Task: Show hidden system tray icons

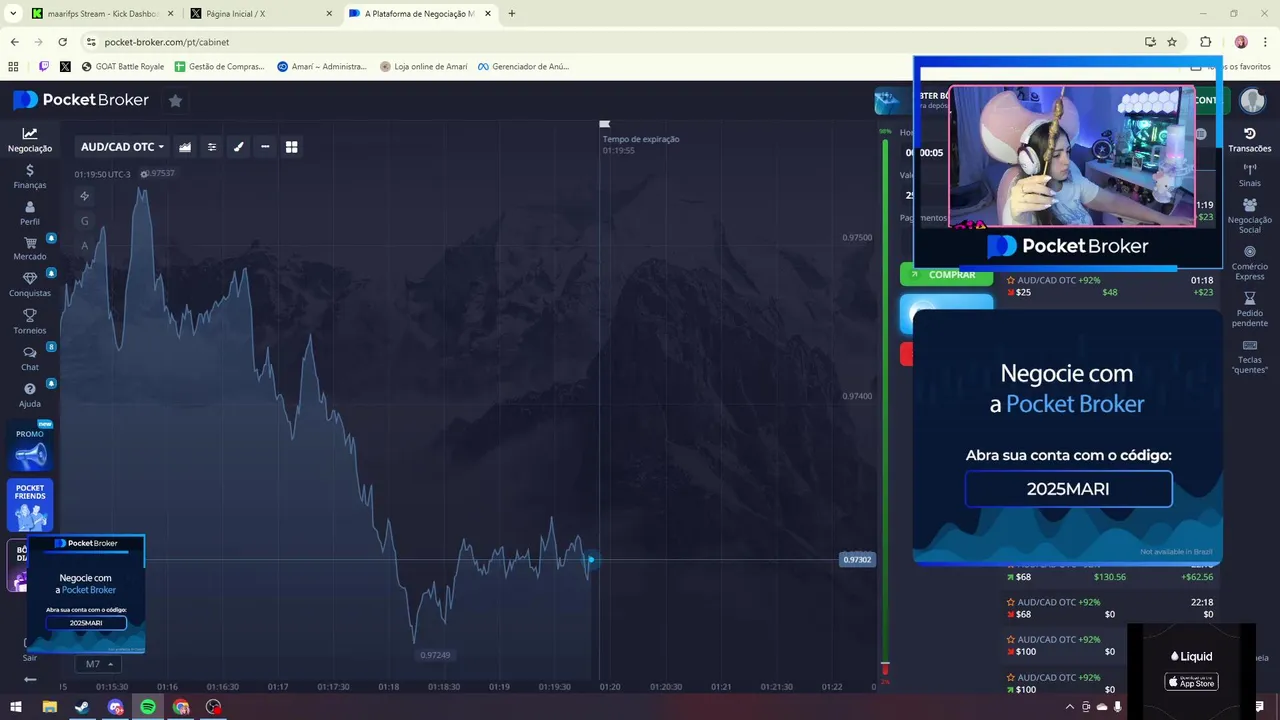Action: pos(1070,707)
